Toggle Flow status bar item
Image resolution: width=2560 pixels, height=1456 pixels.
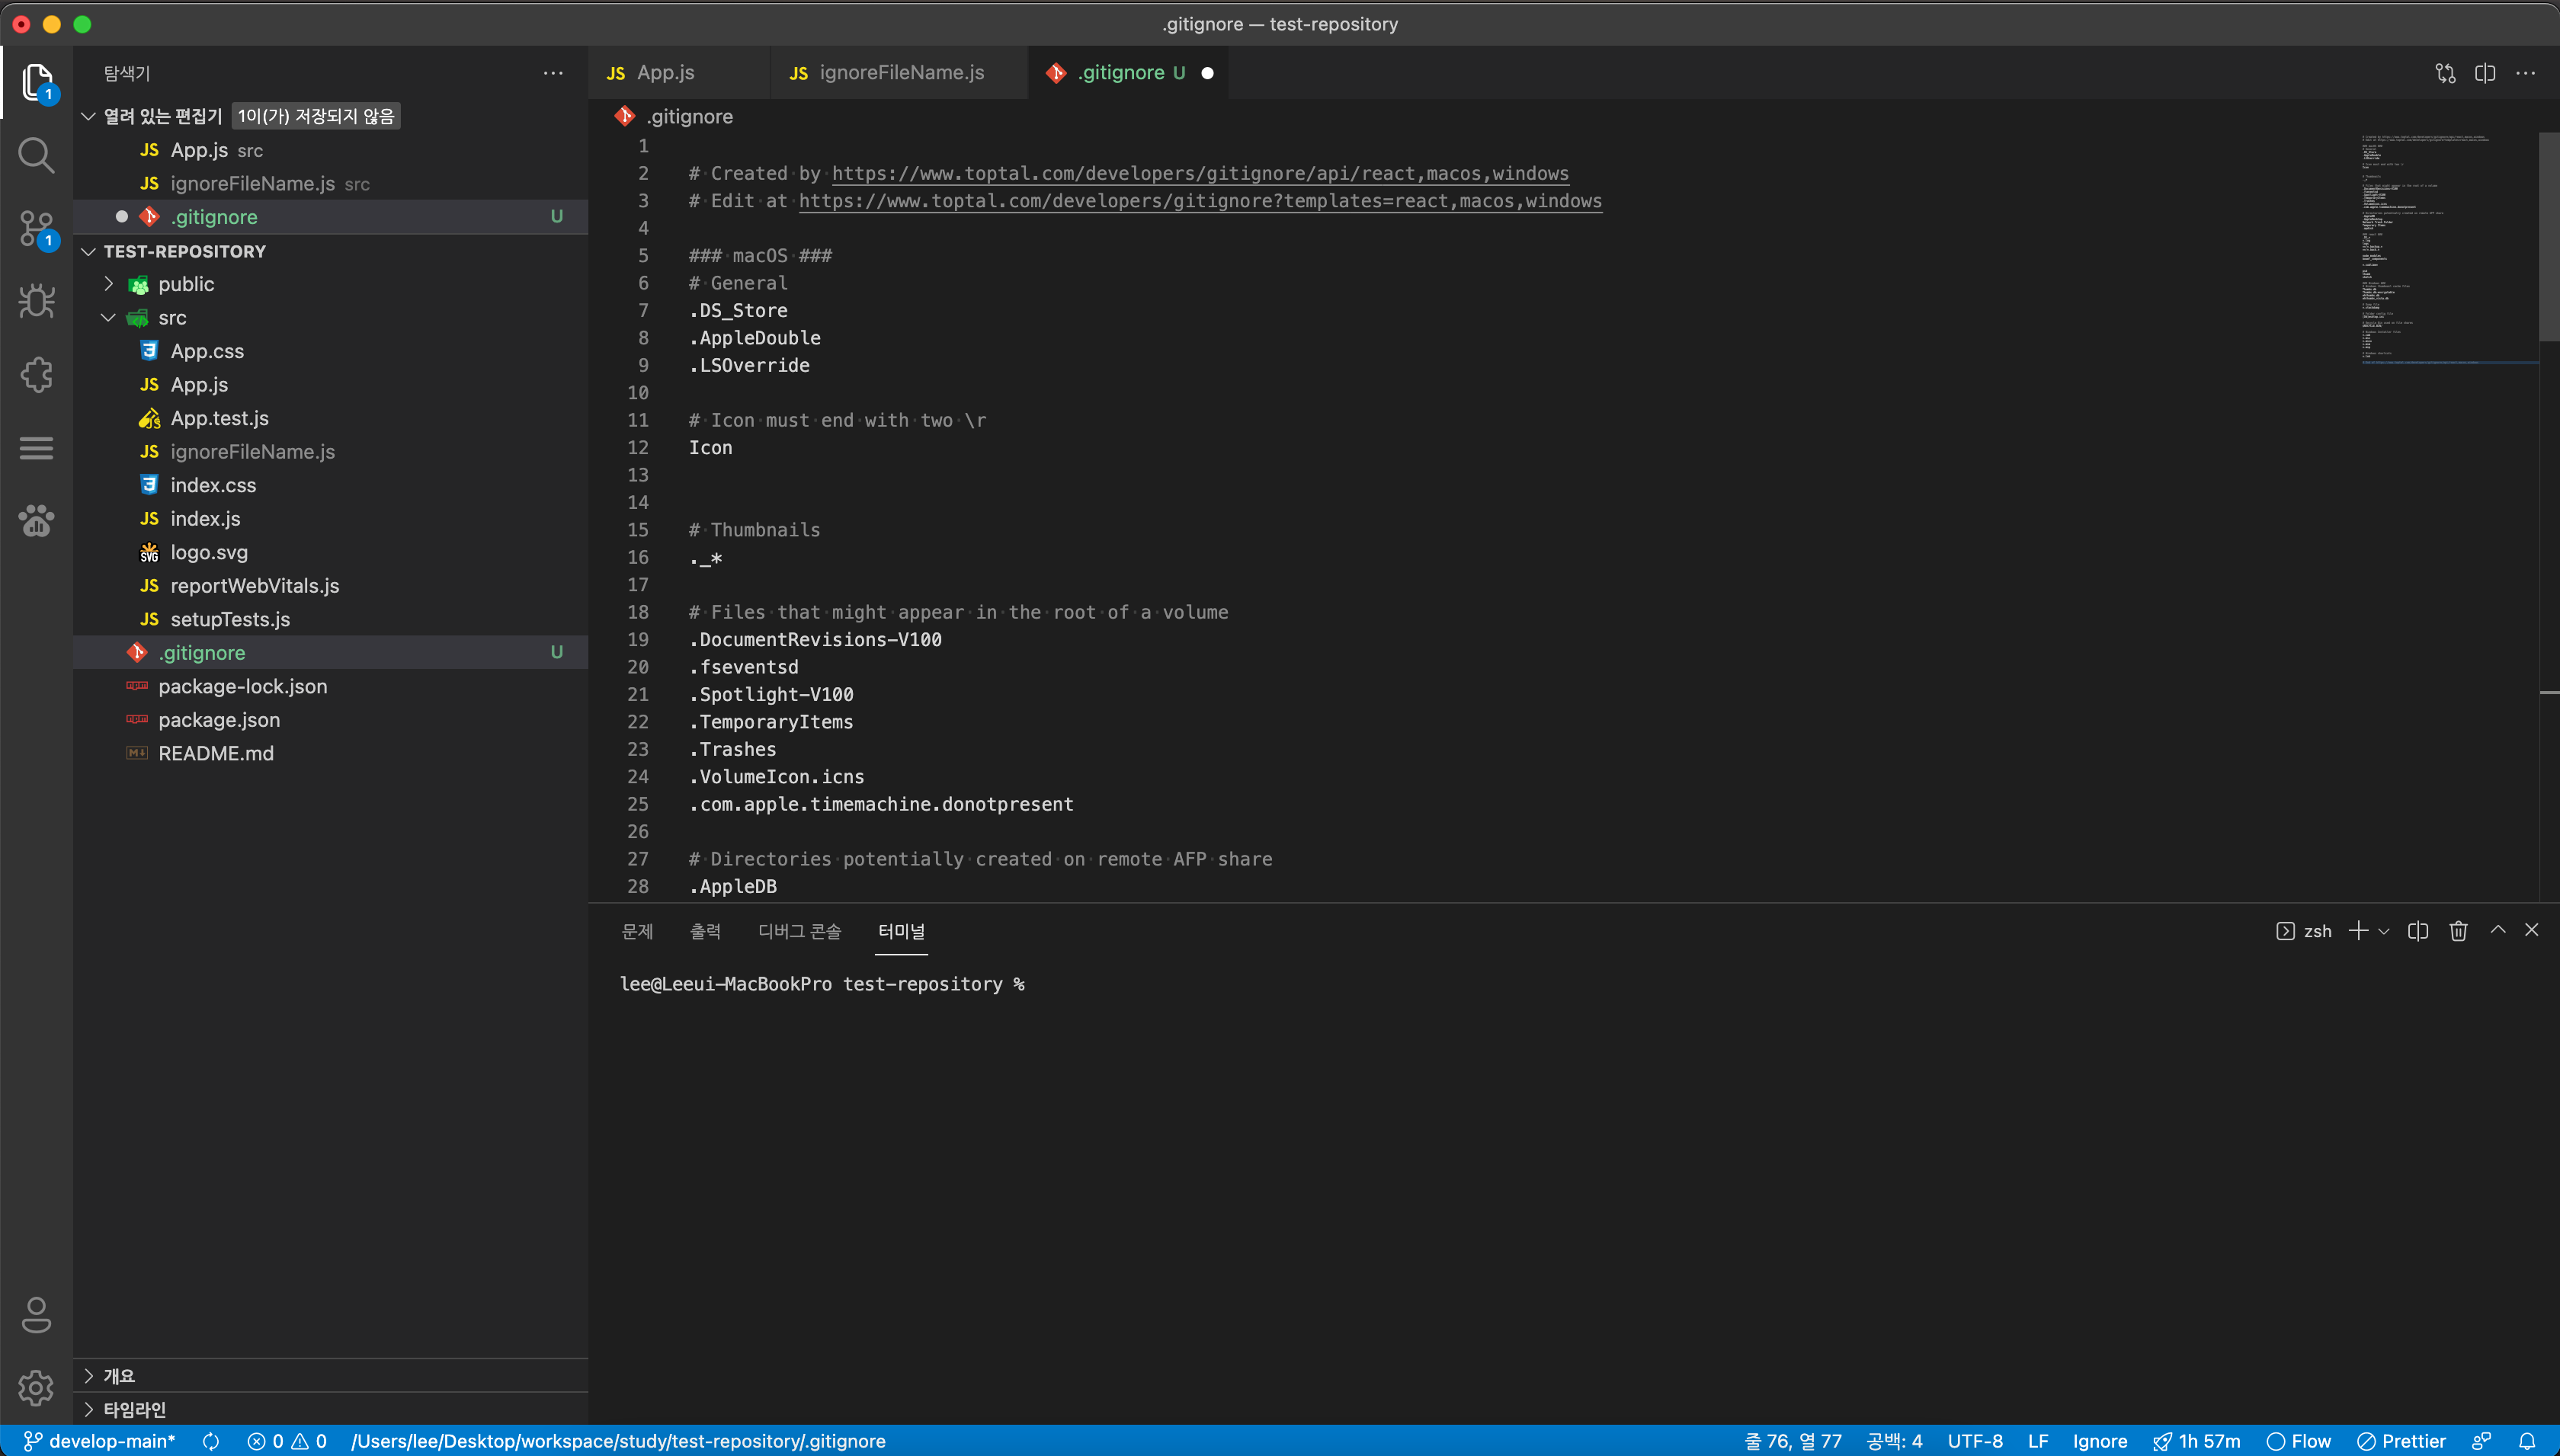tap(2299, 1441)
